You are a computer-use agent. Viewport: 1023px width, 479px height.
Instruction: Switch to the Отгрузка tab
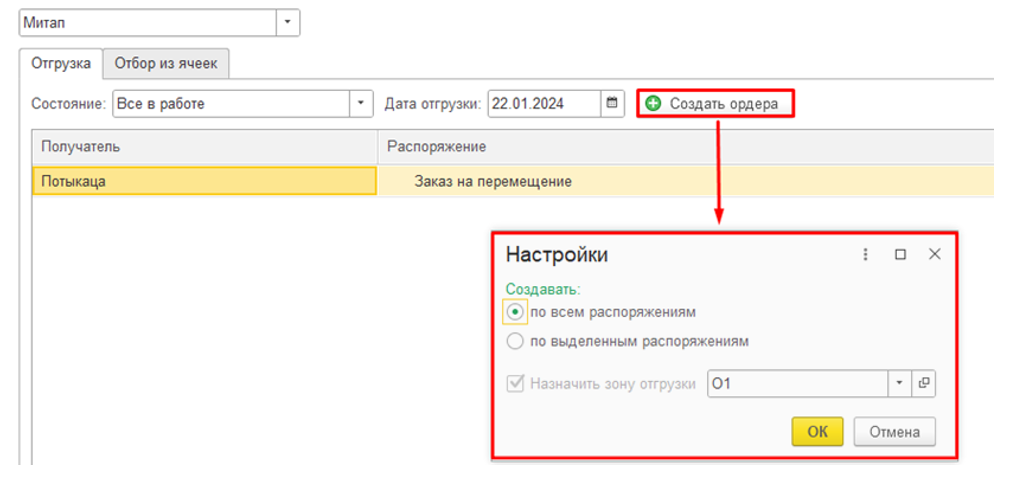click(x=61, y=64)
